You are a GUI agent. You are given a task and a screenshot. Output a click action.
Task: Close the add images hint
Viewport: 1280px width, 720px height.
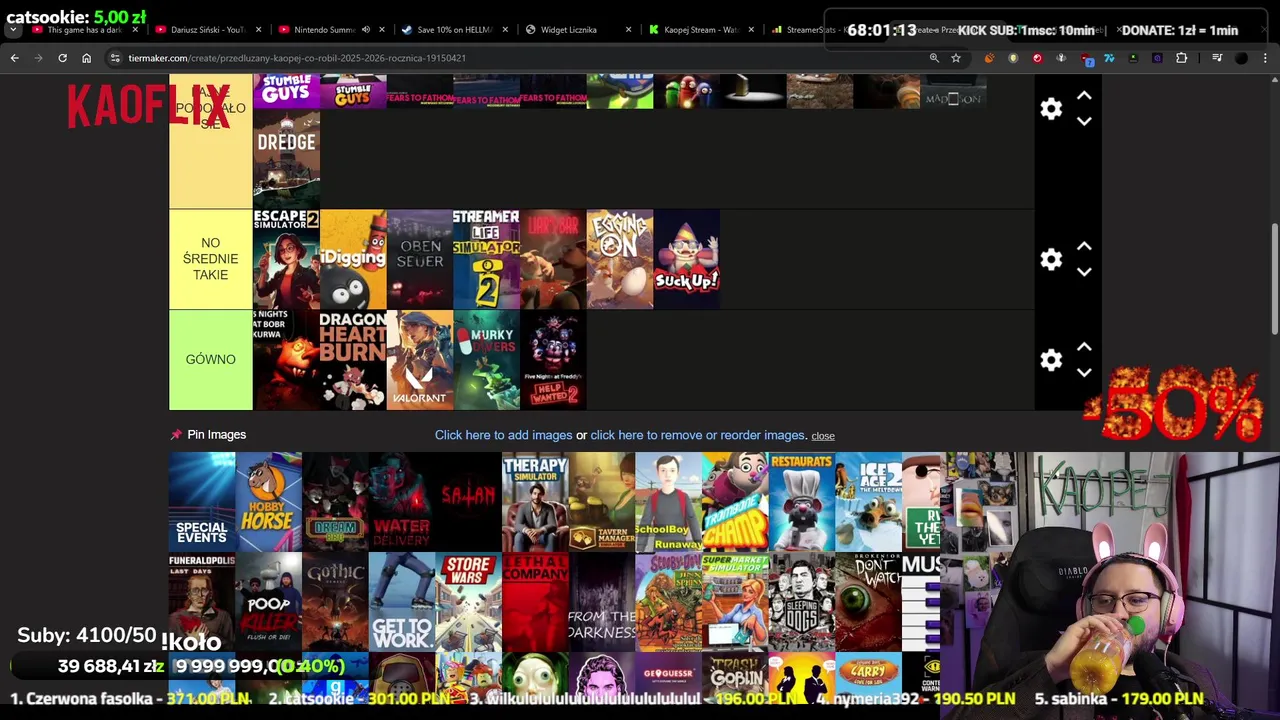click(823, 436)
